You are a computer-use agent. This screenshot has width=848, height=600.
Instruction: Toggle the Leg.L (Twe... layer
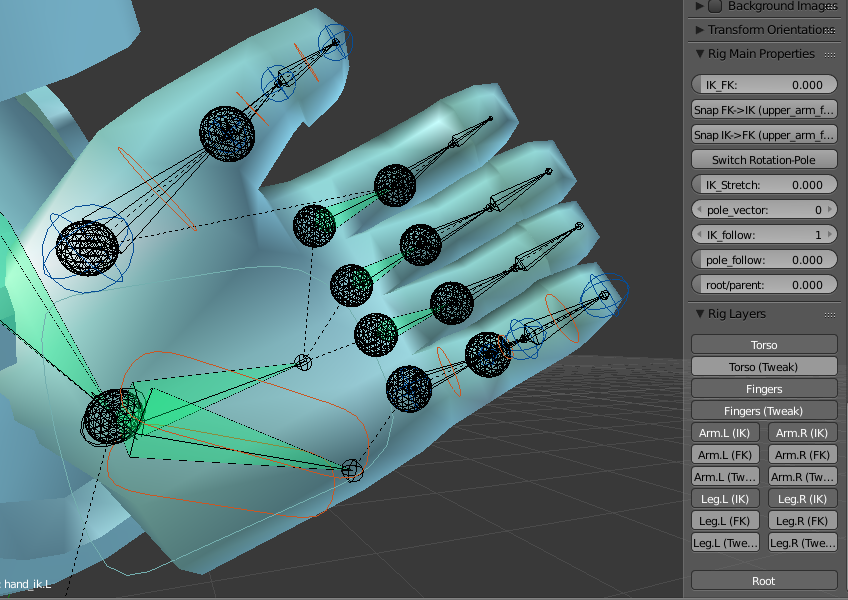(725, 543)
